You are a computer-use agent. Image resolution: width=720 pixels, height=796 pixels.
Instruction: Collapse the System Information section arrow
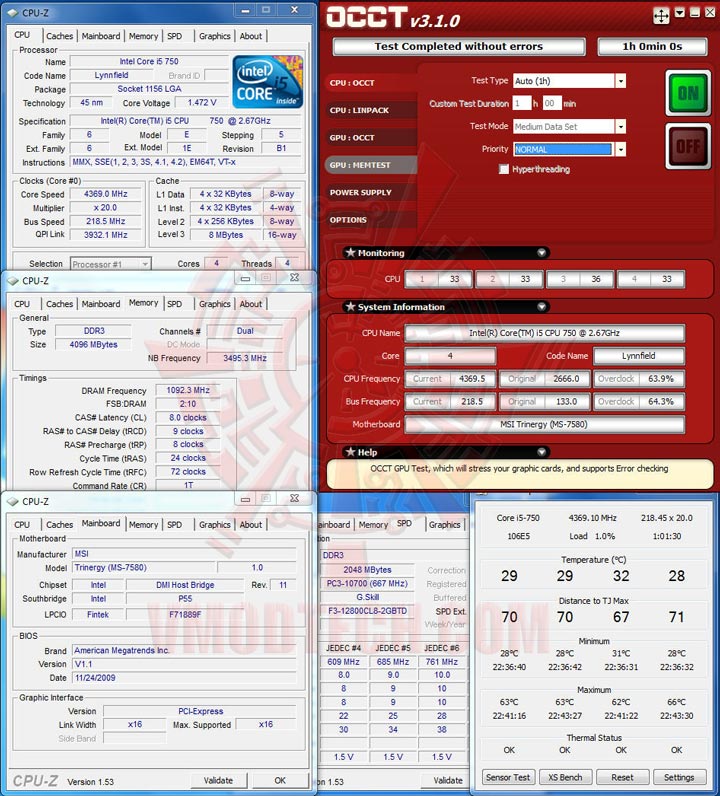click(542, 307)
